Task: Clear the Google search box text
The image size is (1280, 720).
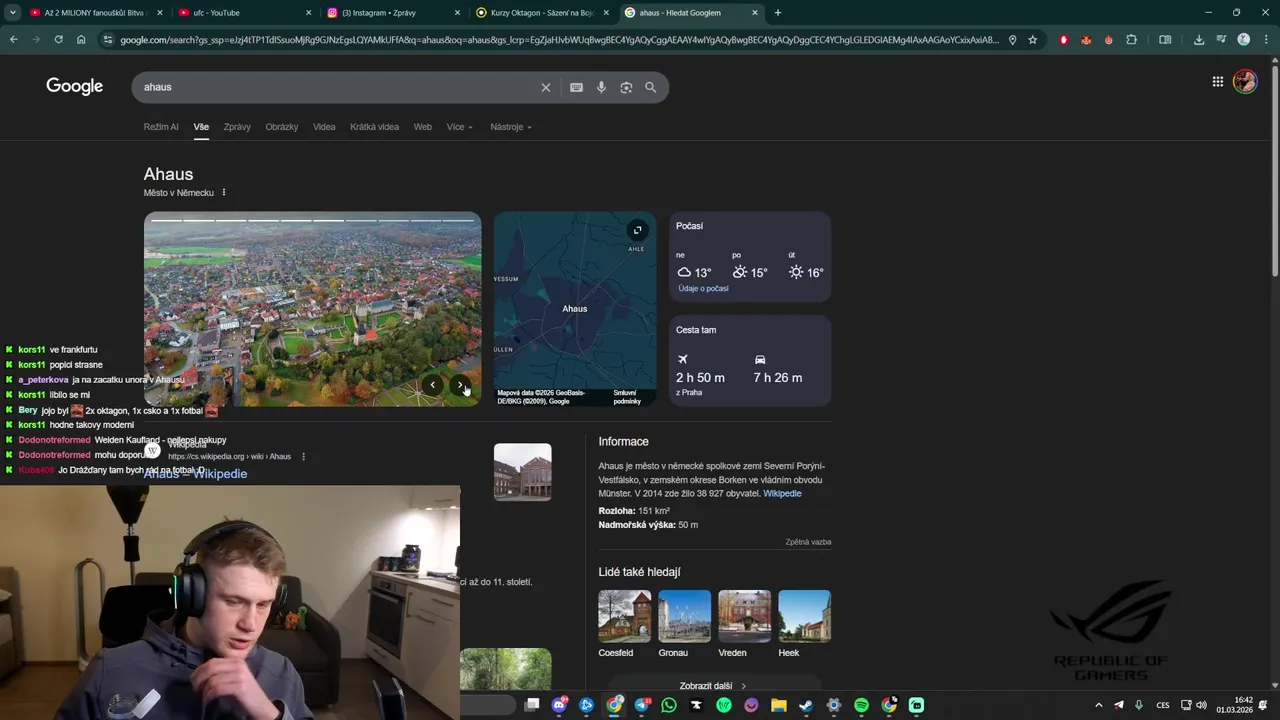Action: tap(545, 87)
